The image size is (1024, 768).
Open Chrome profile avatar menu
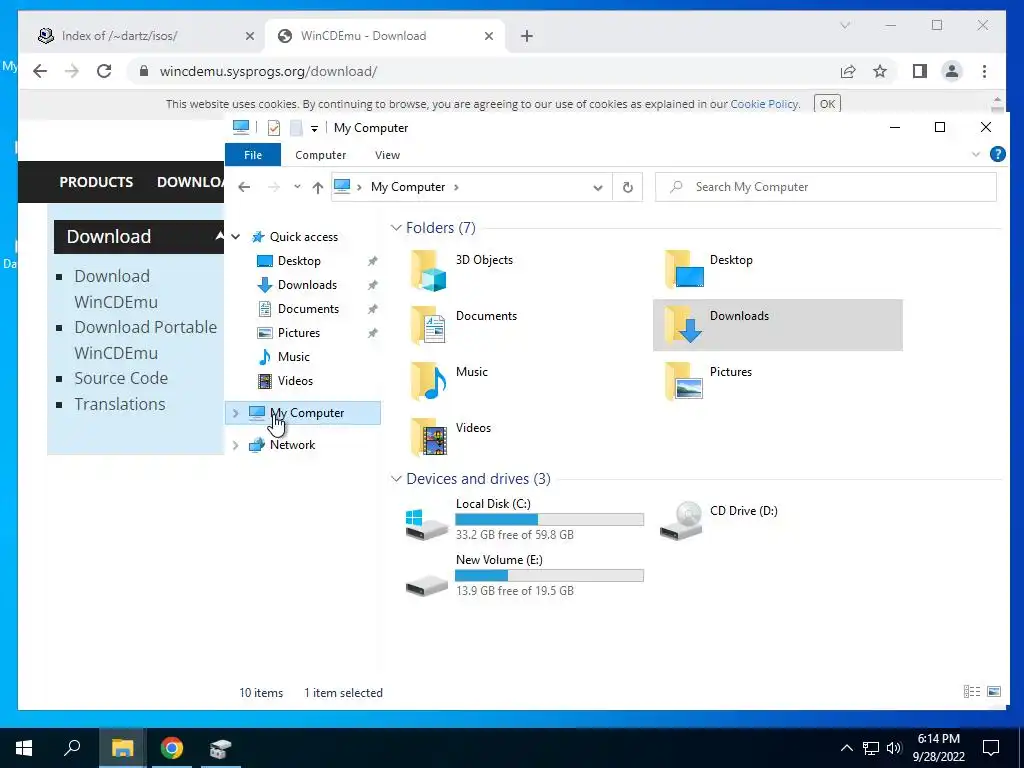(952, 71)
